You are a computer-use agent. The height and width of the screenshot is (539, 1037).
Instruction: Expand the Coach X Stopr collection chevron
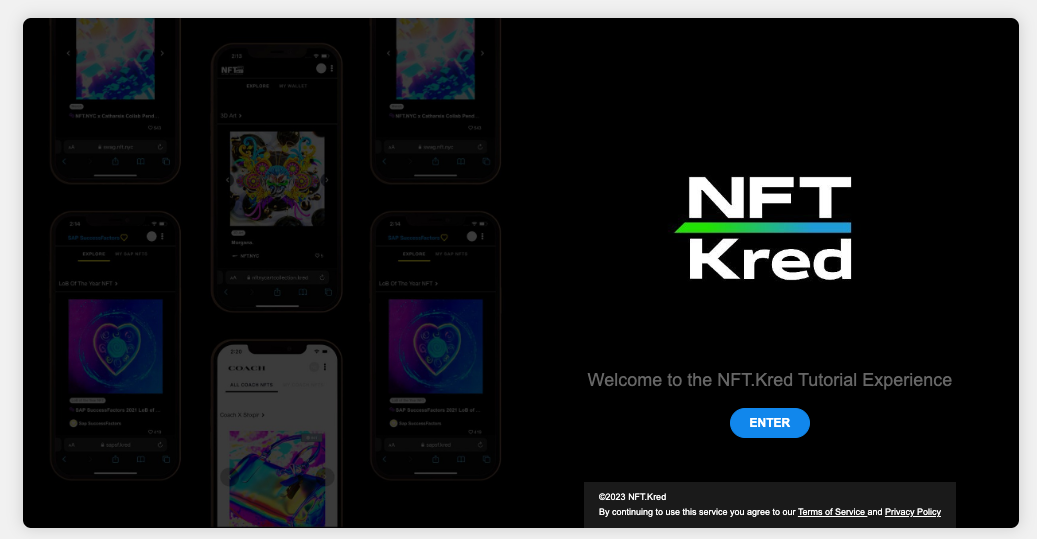pos(263,415)
